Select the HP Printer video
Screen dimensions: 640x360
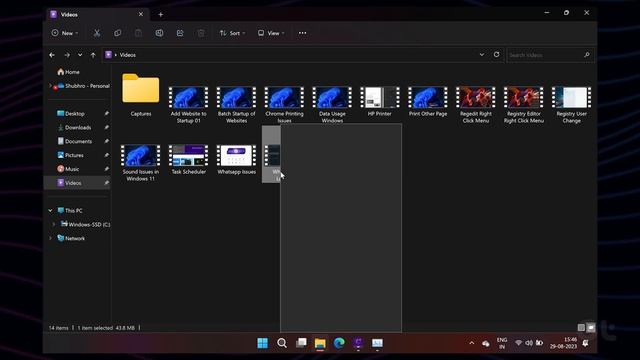pos(380,101)
